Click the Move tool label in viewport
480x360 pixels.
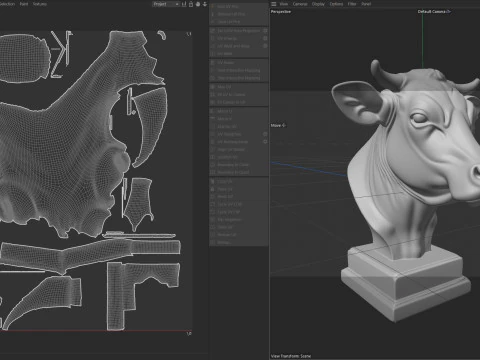(x=278, y=125)
